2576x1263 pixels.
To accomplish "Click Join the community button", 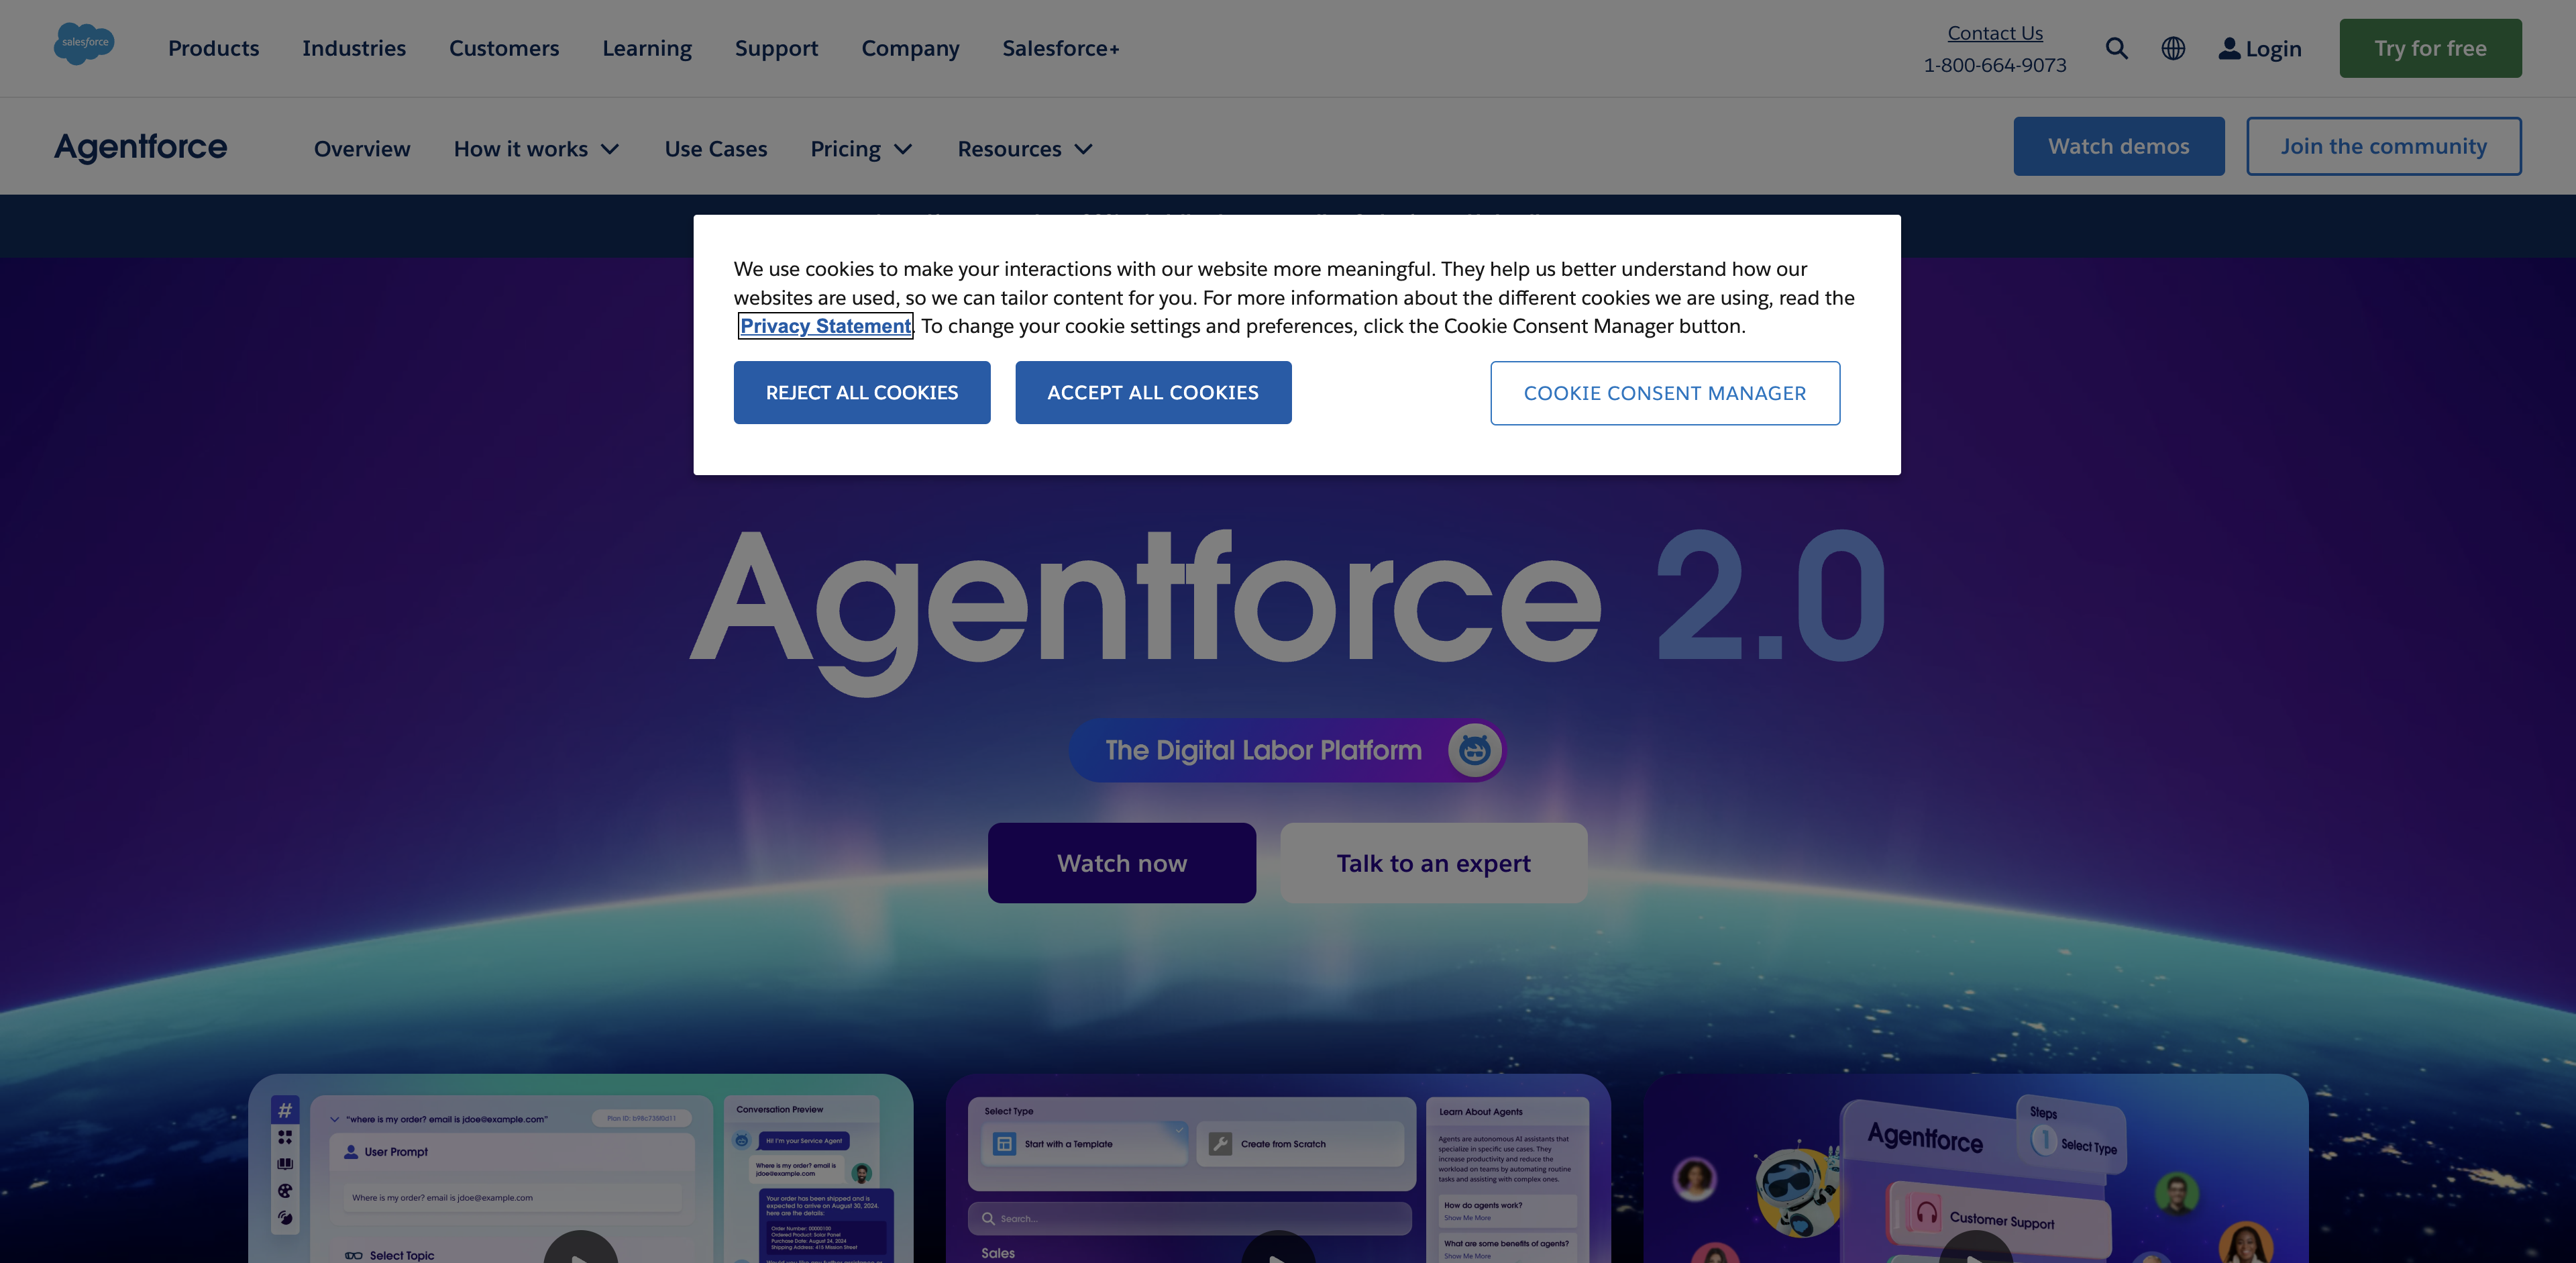I will 2384,146.
